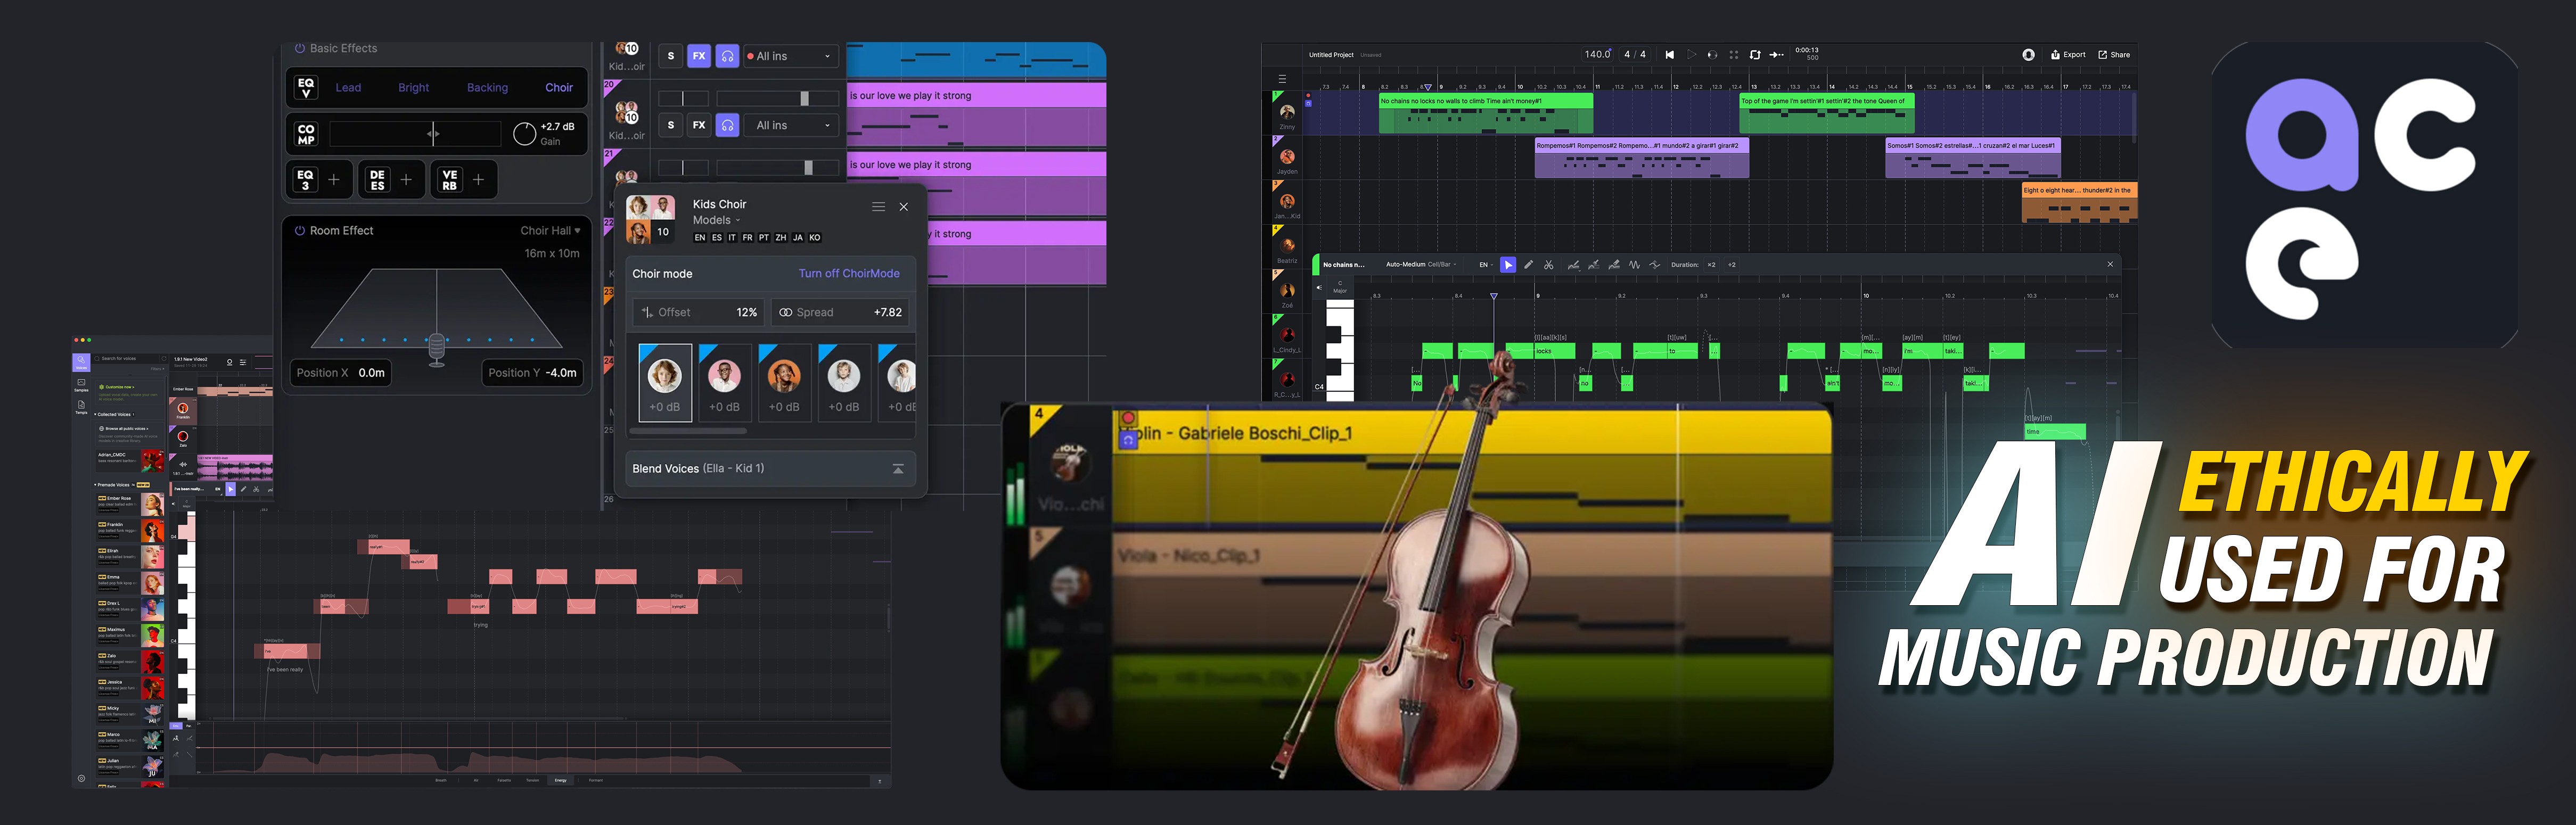The height and width of the screenshot is (825, 2576).
Task: Select the scissors split tool
Action: click(1548, 265)
